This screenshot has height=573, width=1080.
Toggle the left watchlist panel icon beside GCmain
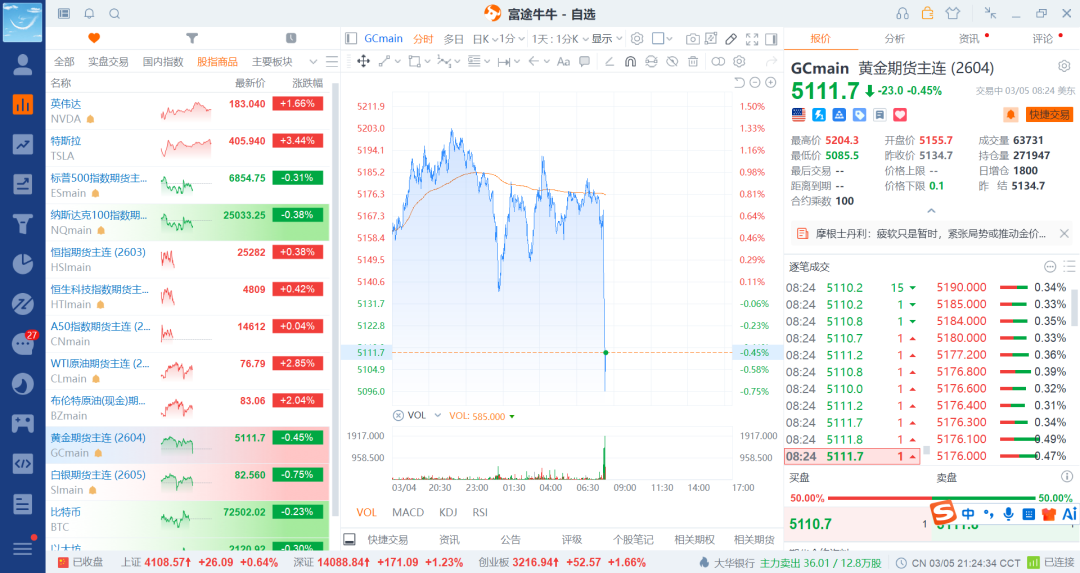tap(351, 39)
